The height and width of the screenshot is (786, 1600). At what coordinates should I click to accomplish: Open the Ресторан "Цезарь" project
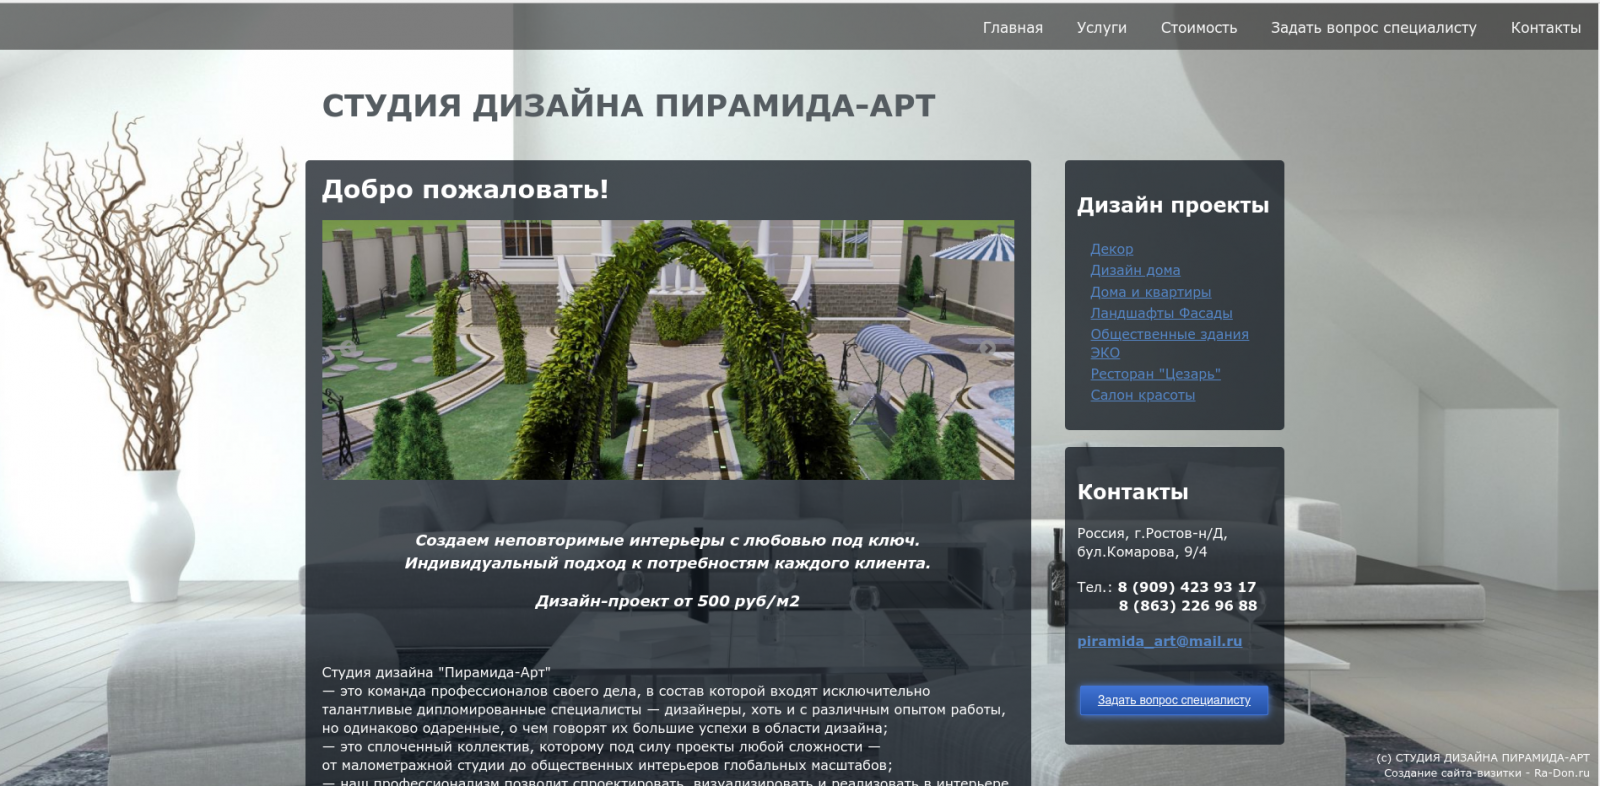point(1155,374)
